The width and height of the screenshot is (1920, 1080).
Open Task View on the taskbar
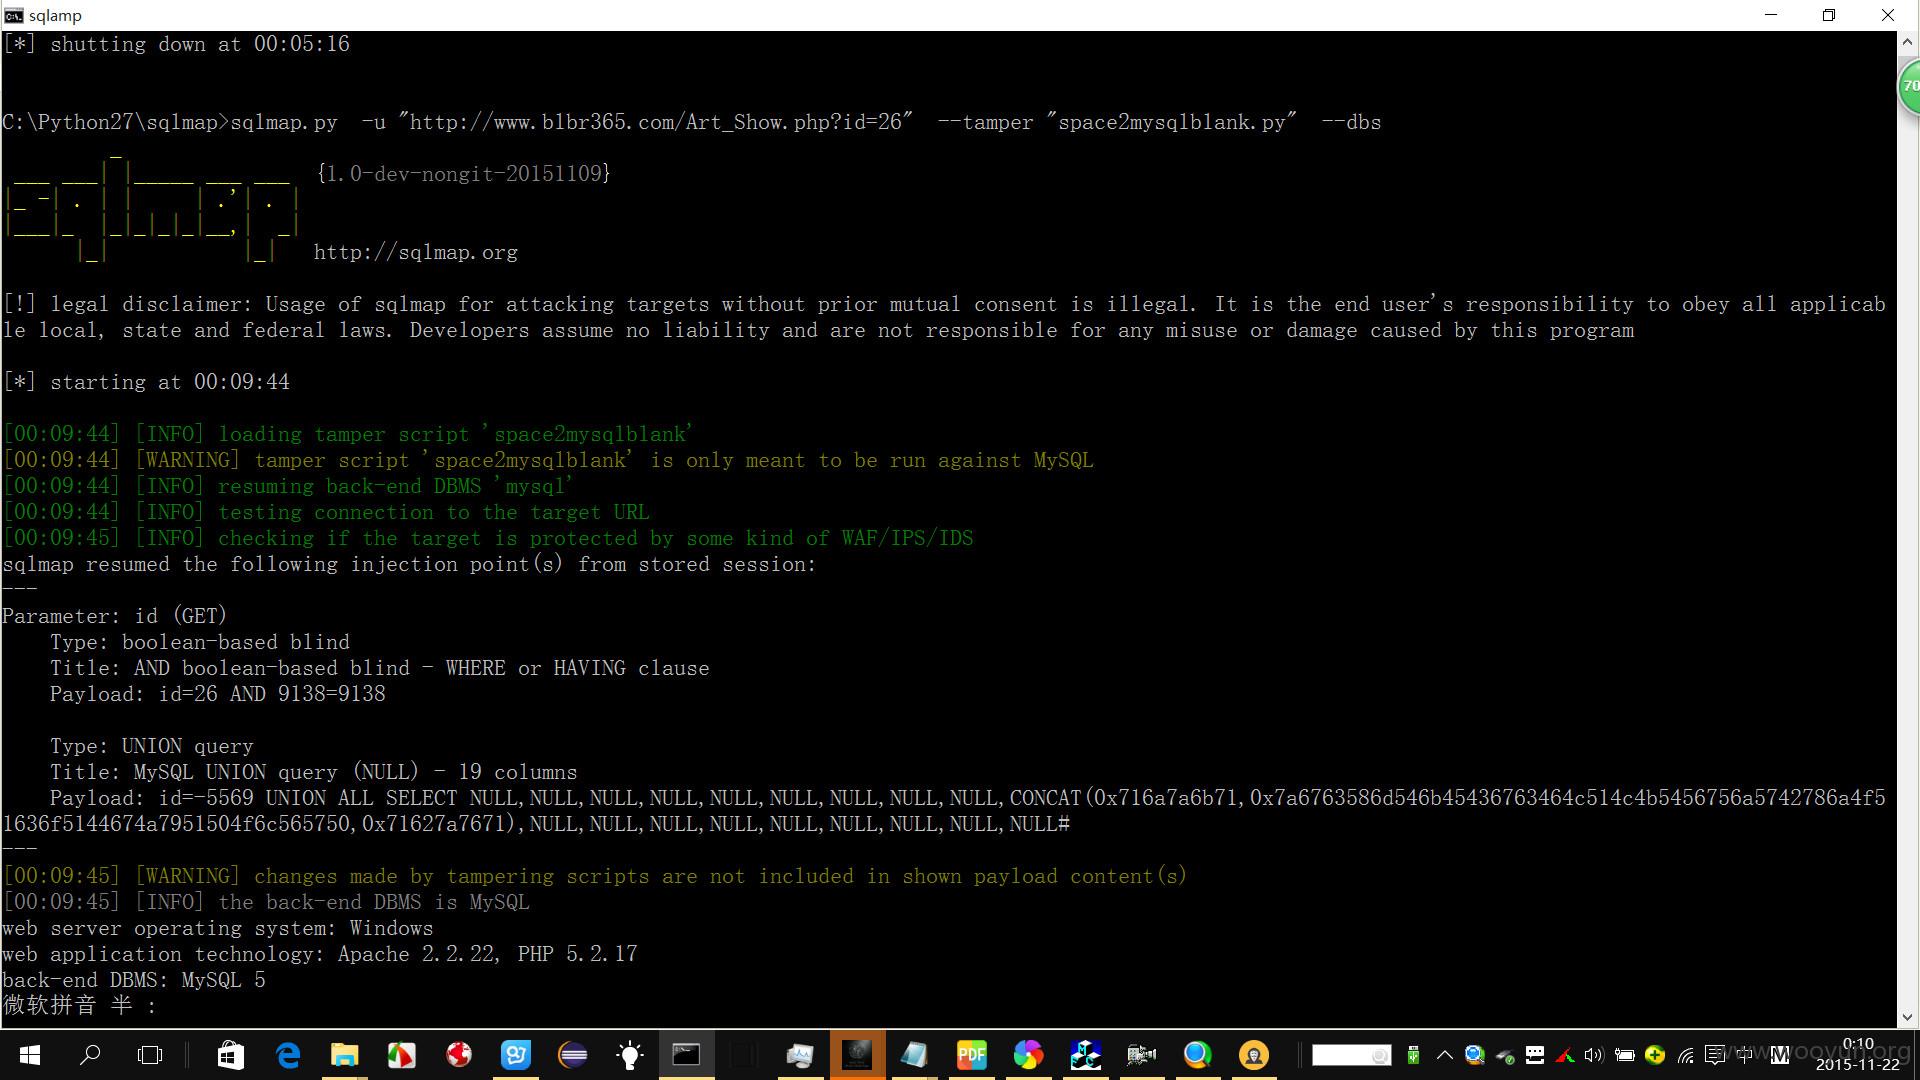point(150,1055)
